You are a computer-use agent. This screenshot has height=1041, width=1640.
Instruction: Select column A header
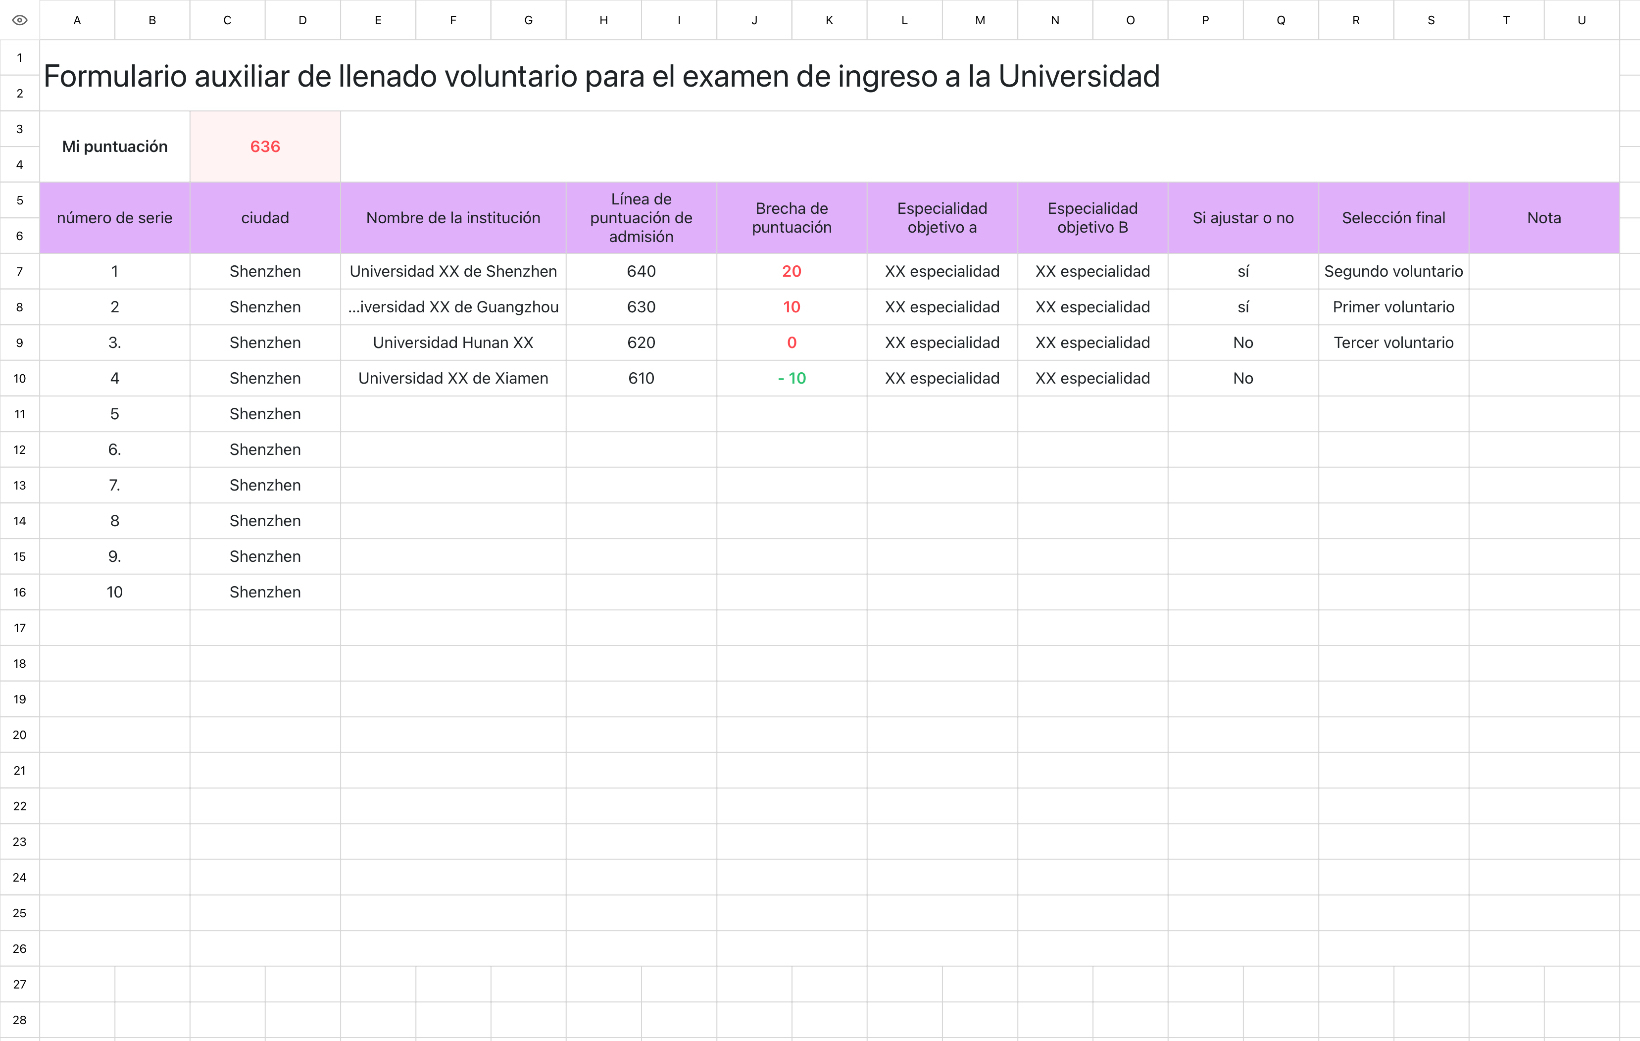click(77, 20)
